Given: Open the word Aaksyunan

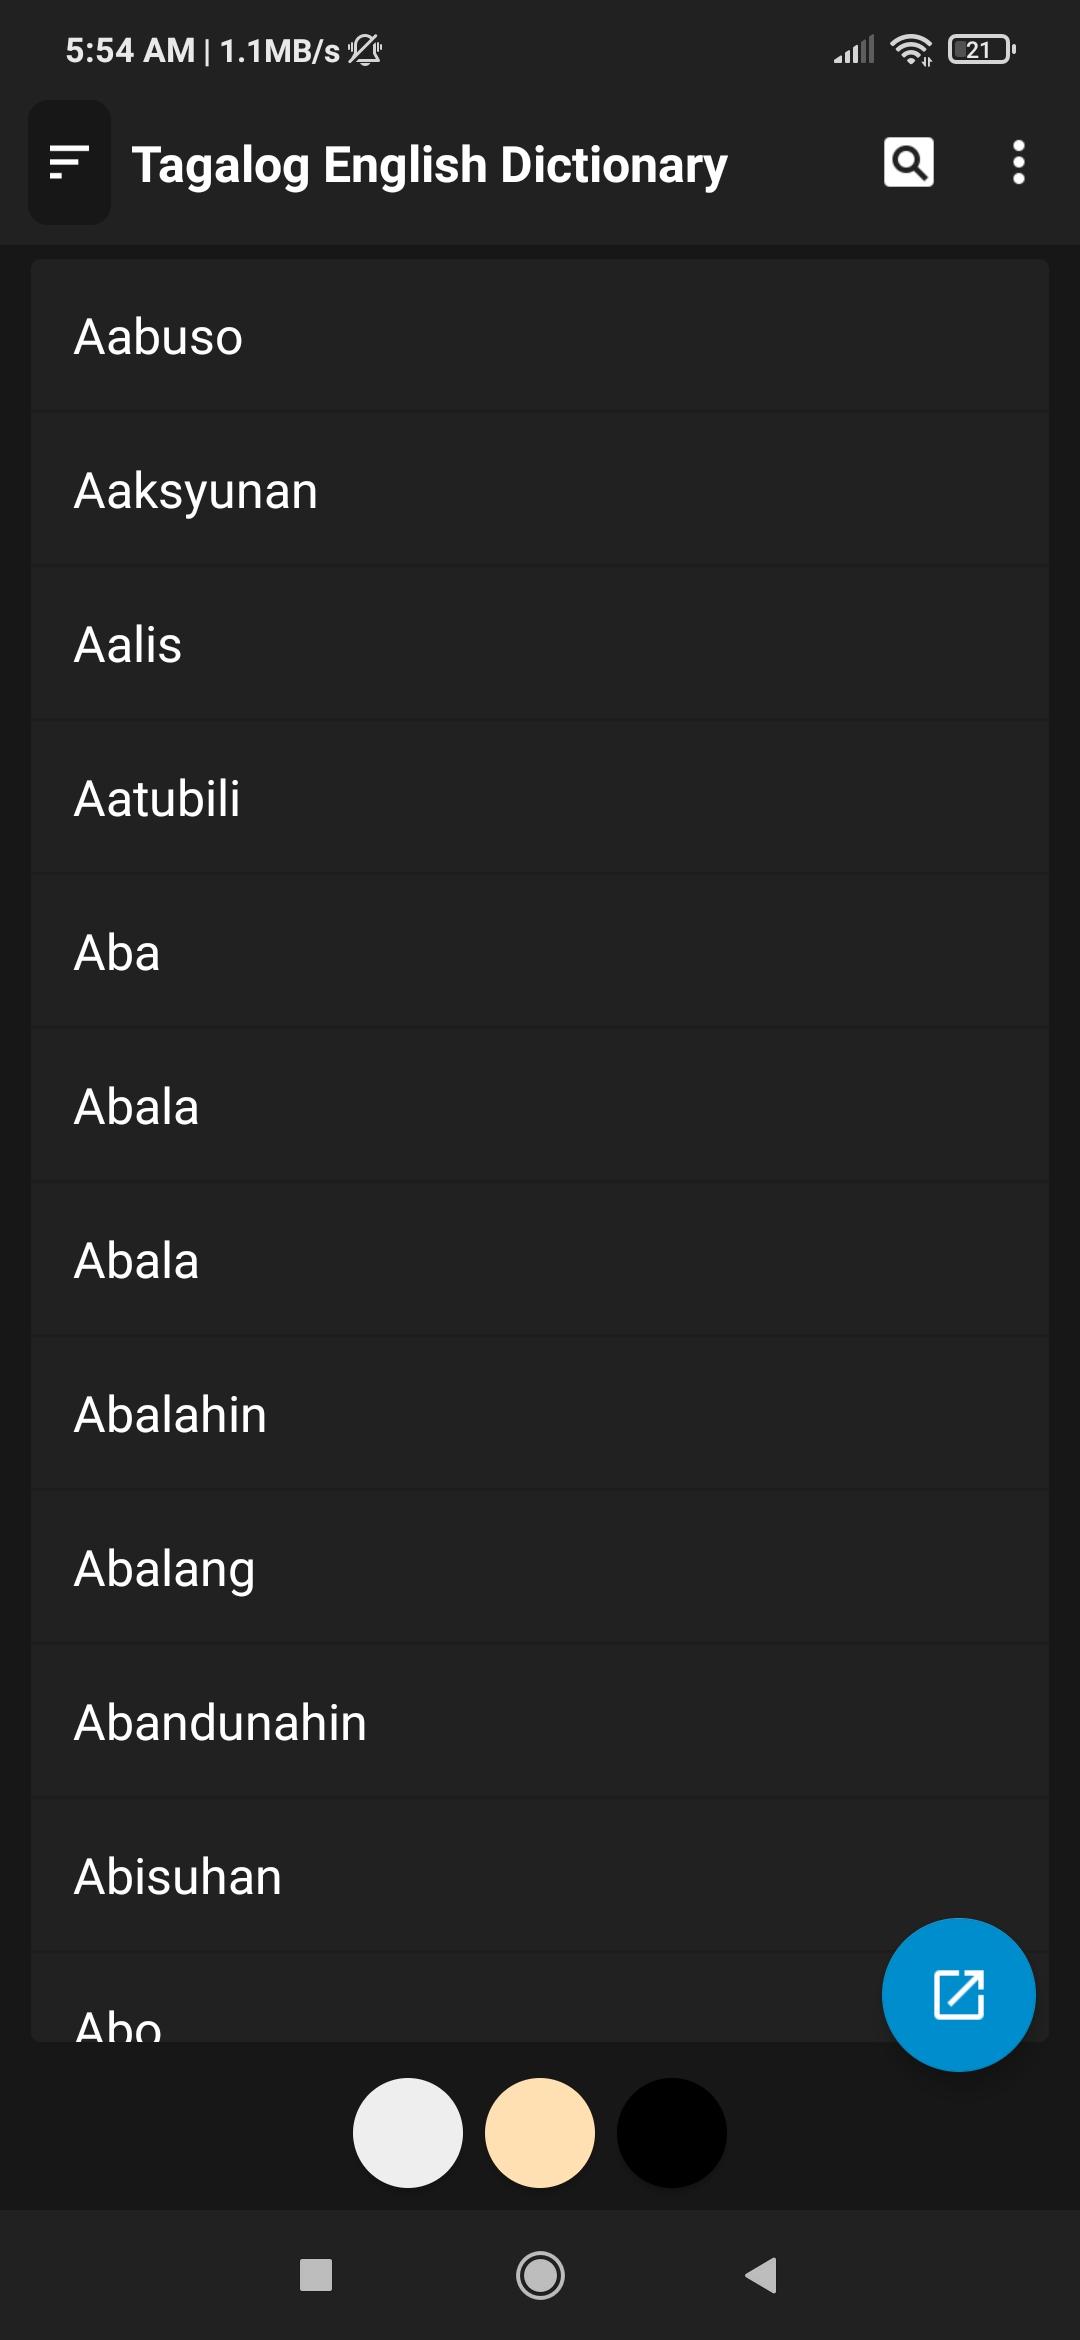Looking at the screenshot, I should tap(540, 490).
